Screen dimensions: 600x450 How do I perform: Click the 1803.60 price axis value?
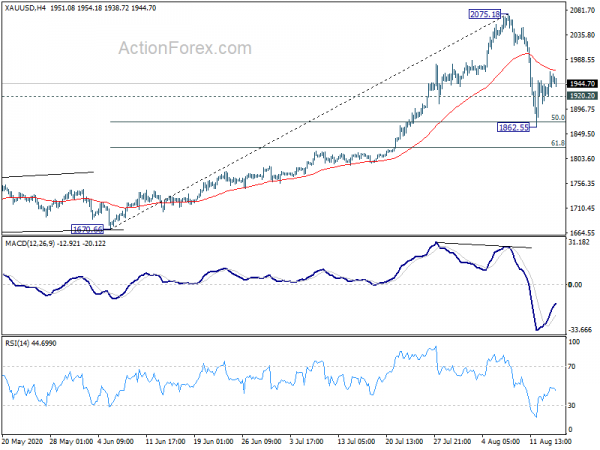(x=582, y=158)
